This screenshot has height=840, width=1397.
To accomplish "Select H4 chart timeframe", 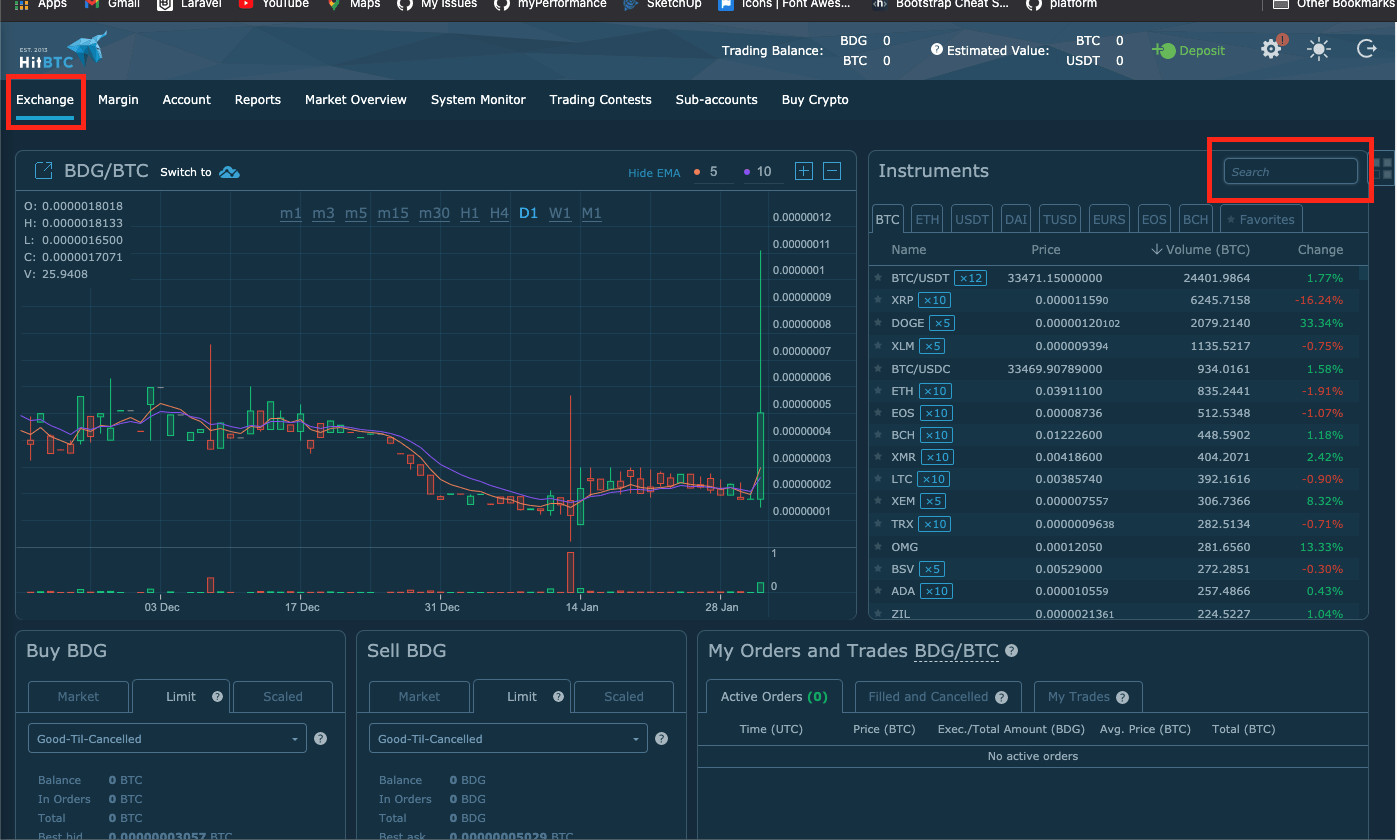I will coord(499,213).
